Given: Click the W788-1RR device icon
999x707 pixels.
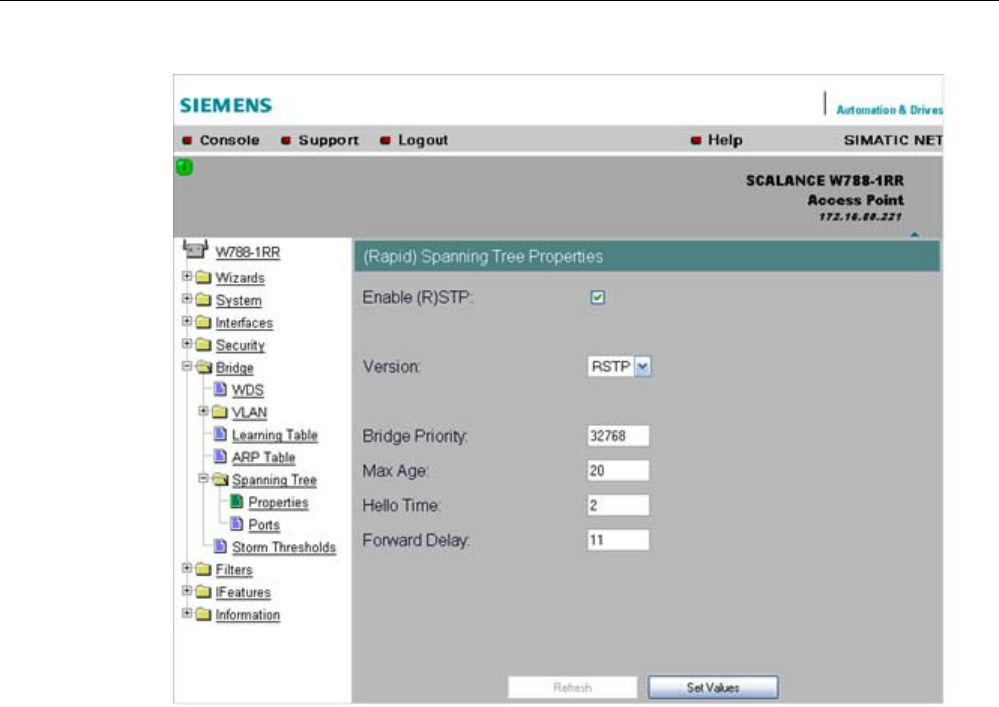Looking at the screenshot, I should pyautogui.click(x=195, y=248).
